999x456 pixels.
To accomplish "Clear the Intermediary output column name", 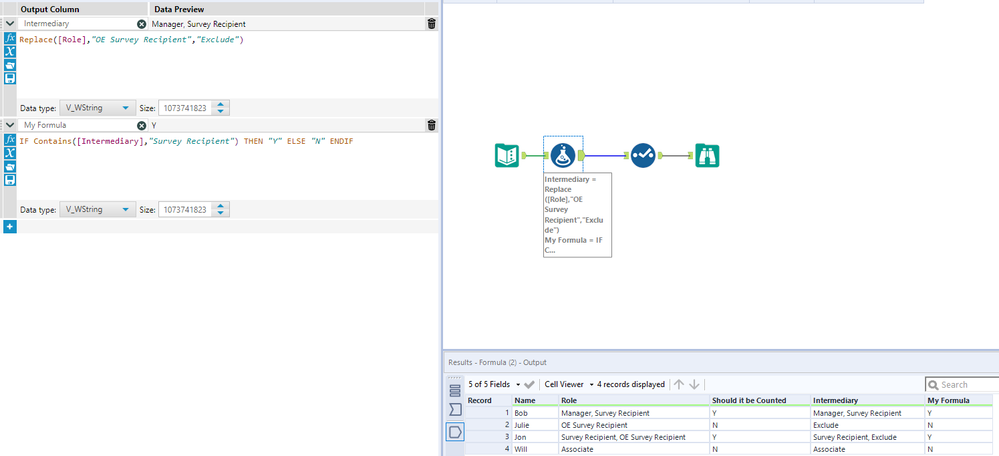I will click(x=141, y=23).
